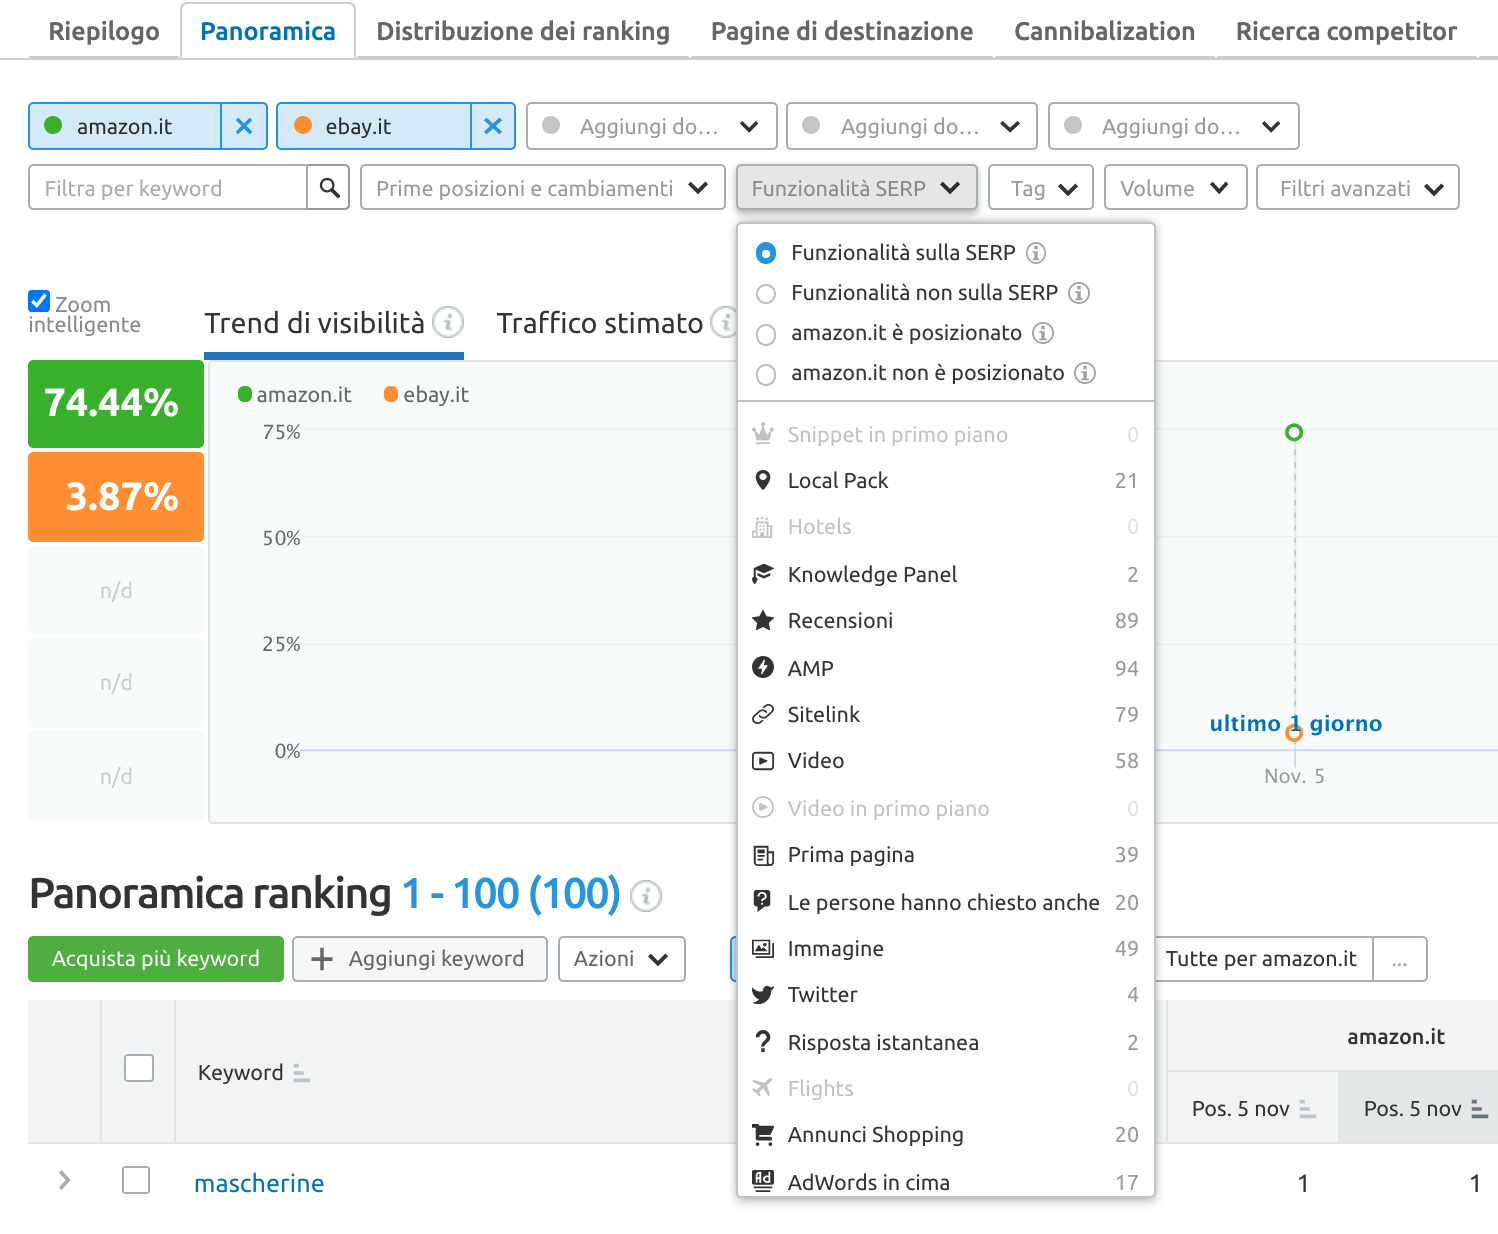The height and width of the screenshot is (1234, 1498).
Task: Click Tutte per amazon.it button
Action: 1262,958
